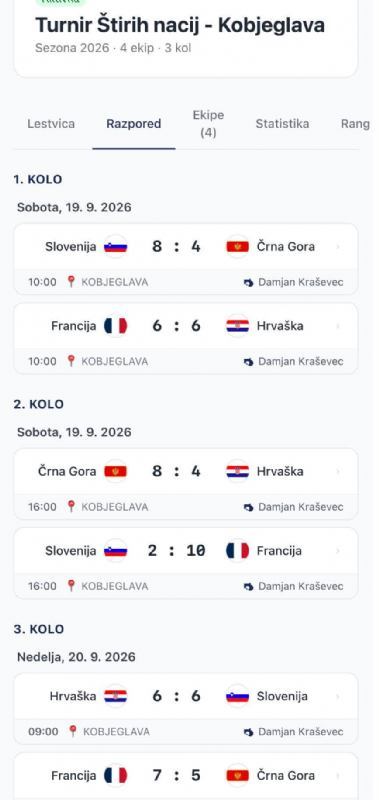The image size is (379, 800).
Task: Click France flag in Francija–Hrvaška match
Action: coord(116,326)
